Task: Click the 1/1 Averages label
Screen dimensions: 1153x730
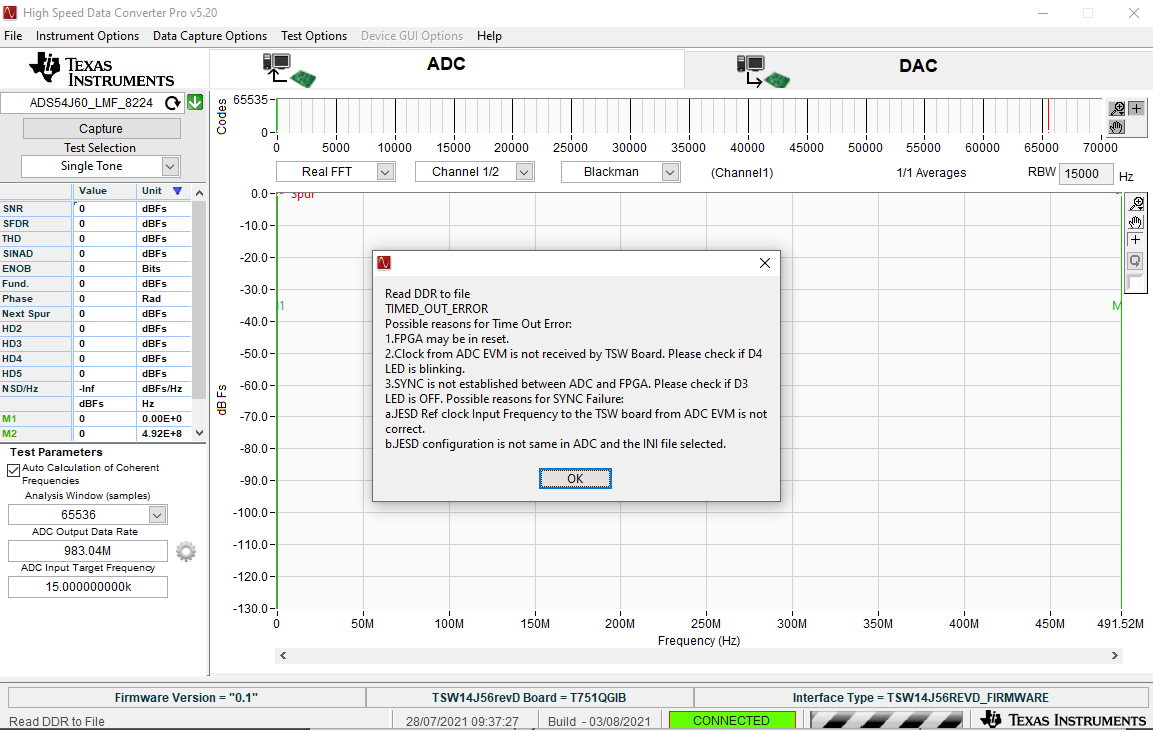Action: tap(931, 173)
